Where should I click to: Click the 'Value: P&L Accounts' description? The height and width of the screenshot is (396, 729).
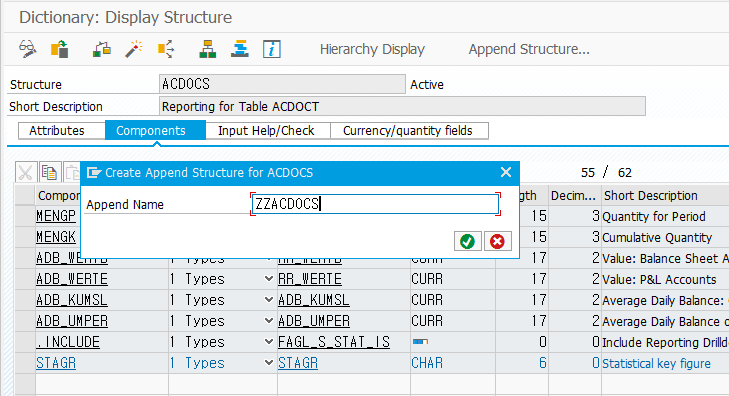click(659, 279)
